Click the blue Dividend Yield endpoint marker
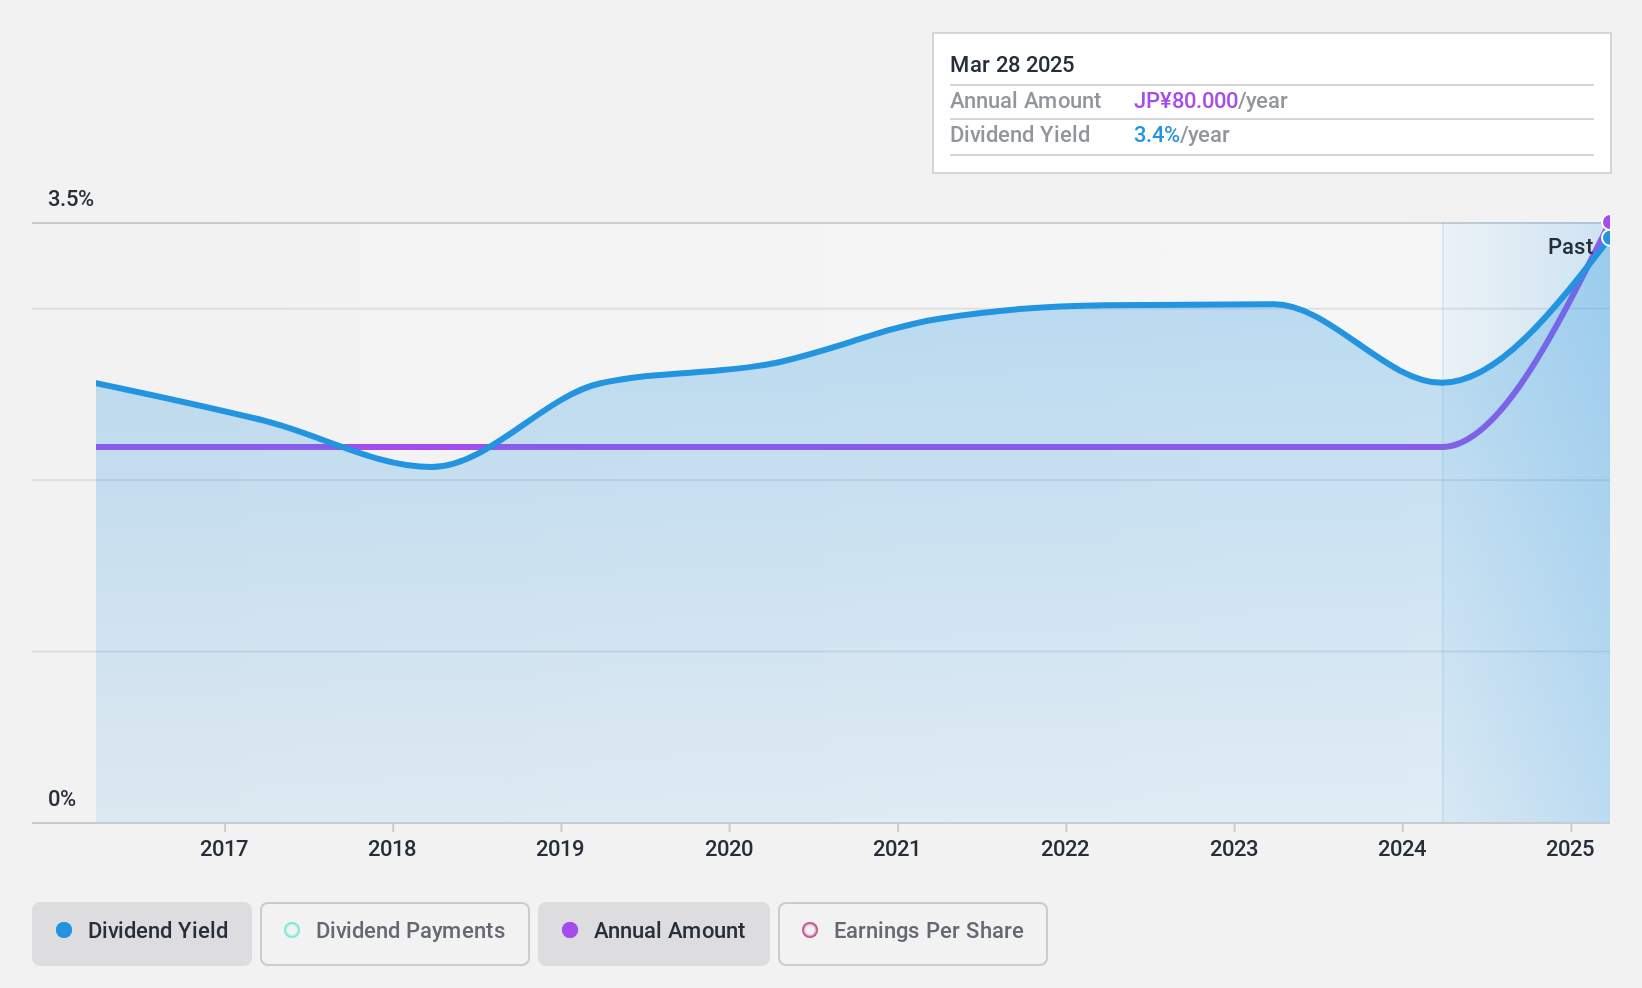Viewport: 1642px width, 988px height. coord(1608,238)
